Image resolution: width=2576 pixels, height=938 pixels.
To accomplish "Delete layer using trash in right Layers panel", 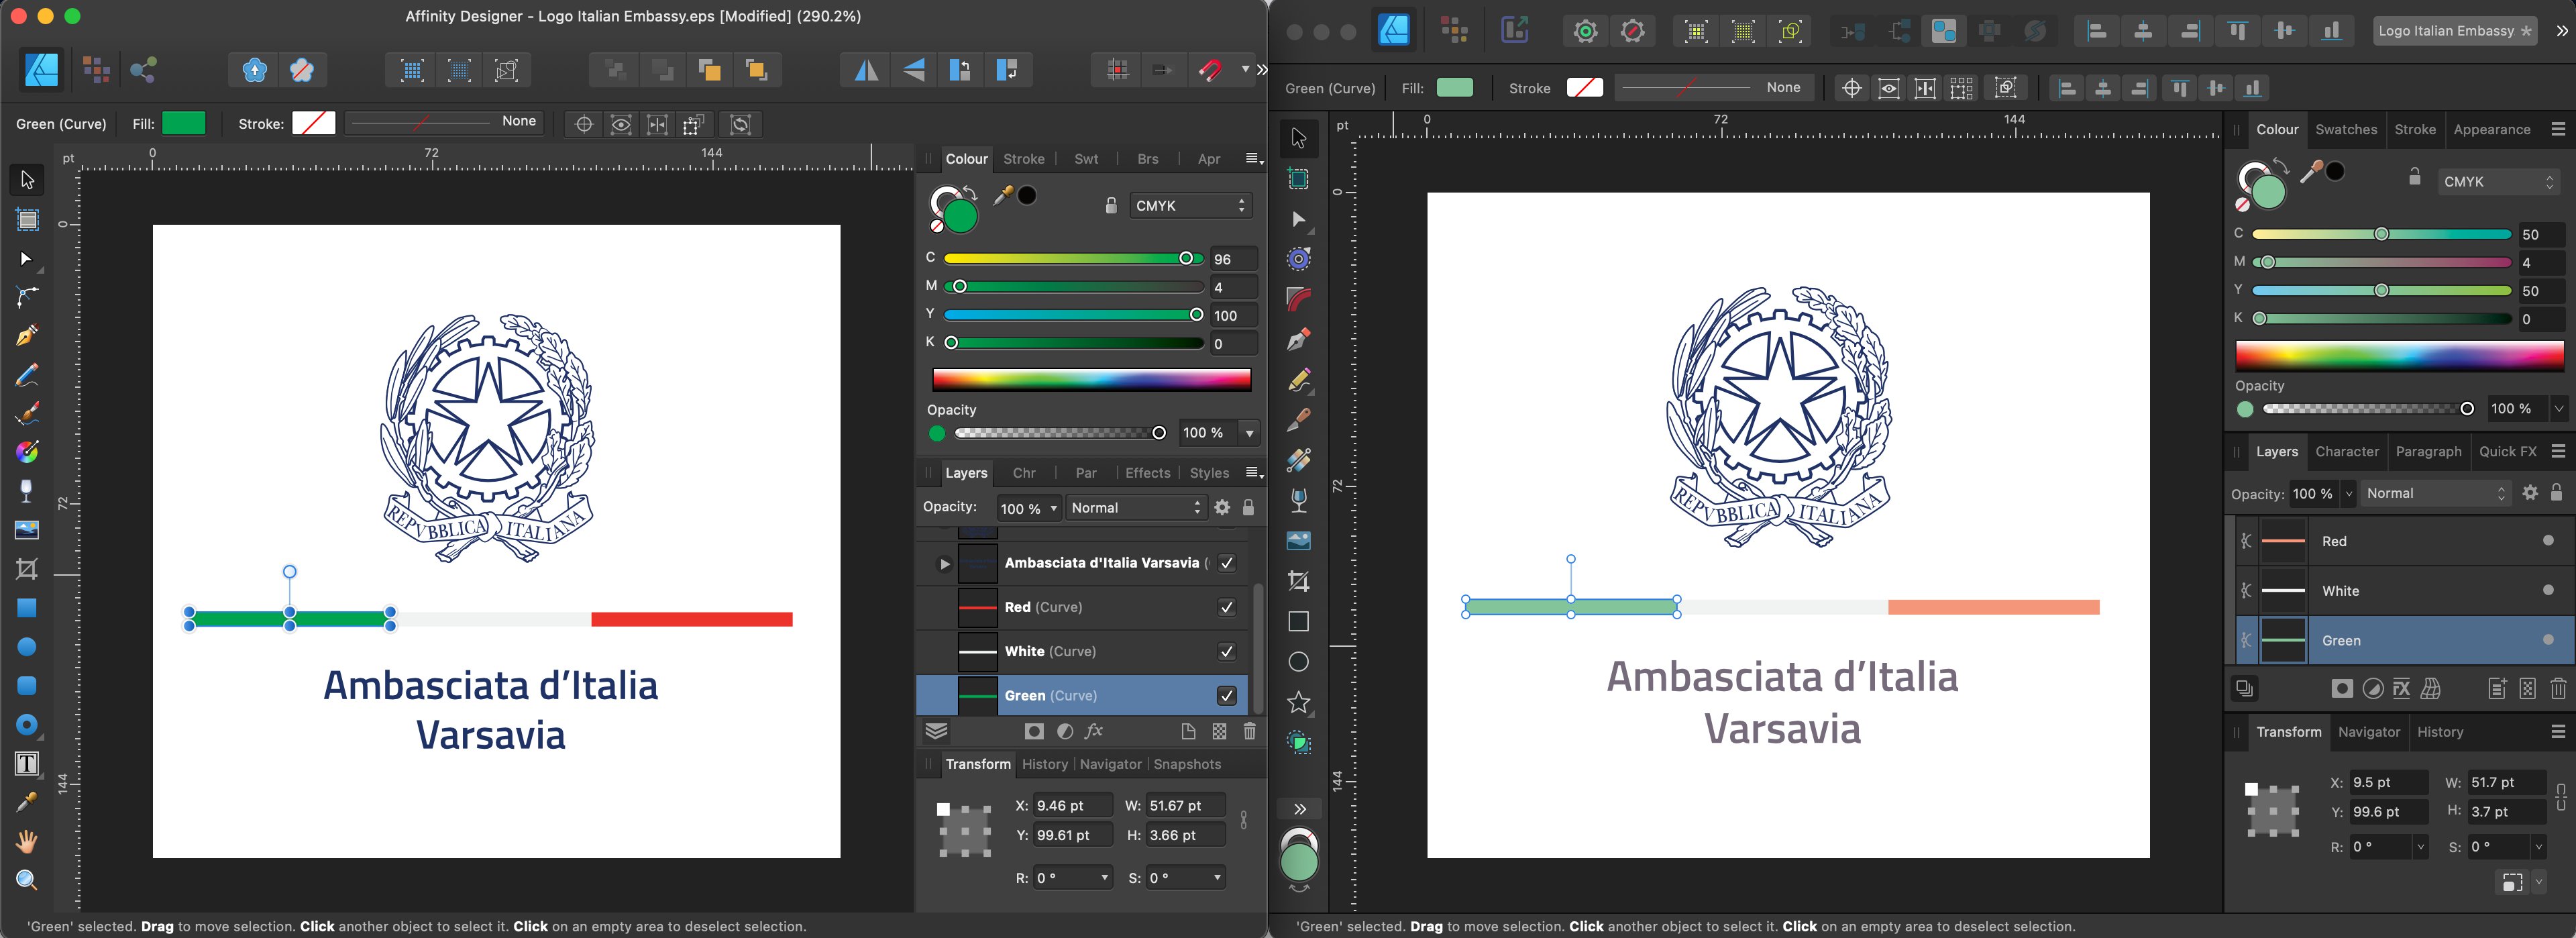I will pyautogui.click(x=2558, y=688).
